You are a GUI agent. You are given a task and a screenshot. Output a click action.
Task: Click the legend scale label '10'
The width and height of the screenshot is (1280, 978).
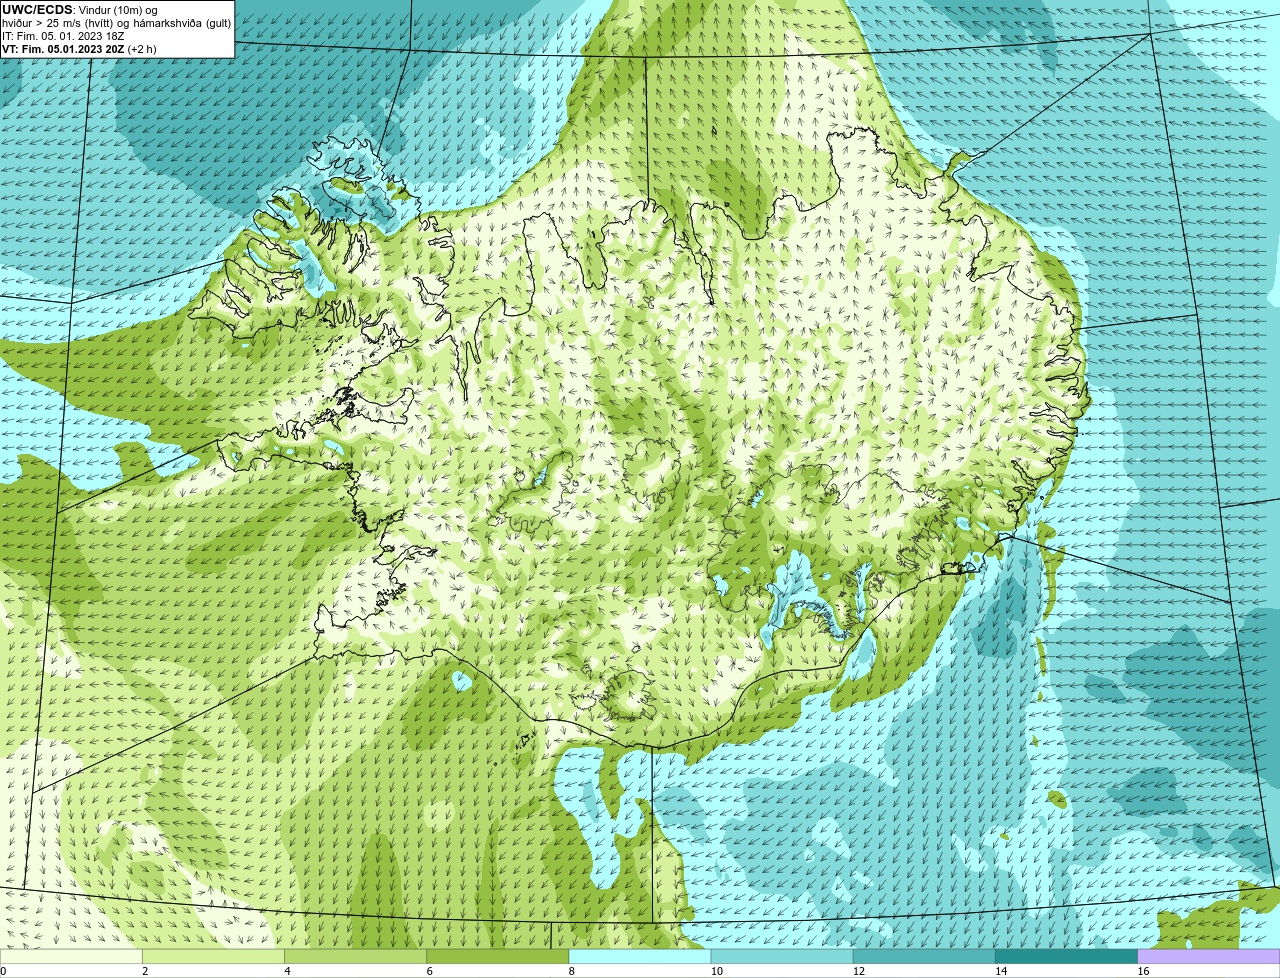[x=717, y=971]
